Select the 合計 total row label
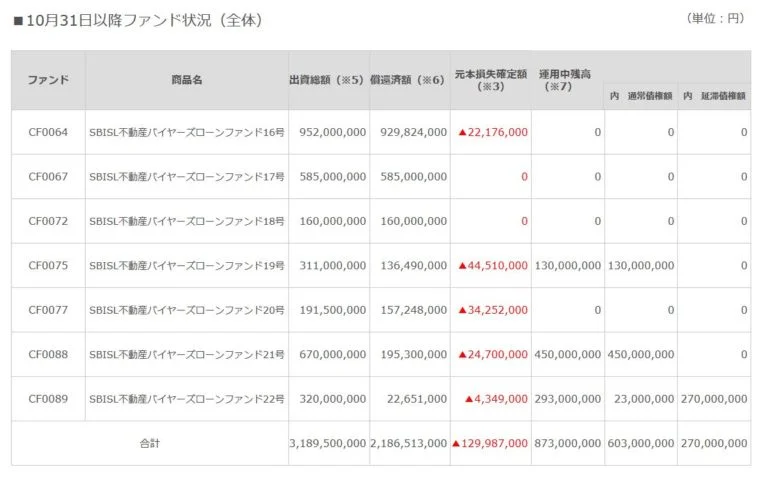The width and height of the screenshot is (768, 478). click(x=149, y=443)
